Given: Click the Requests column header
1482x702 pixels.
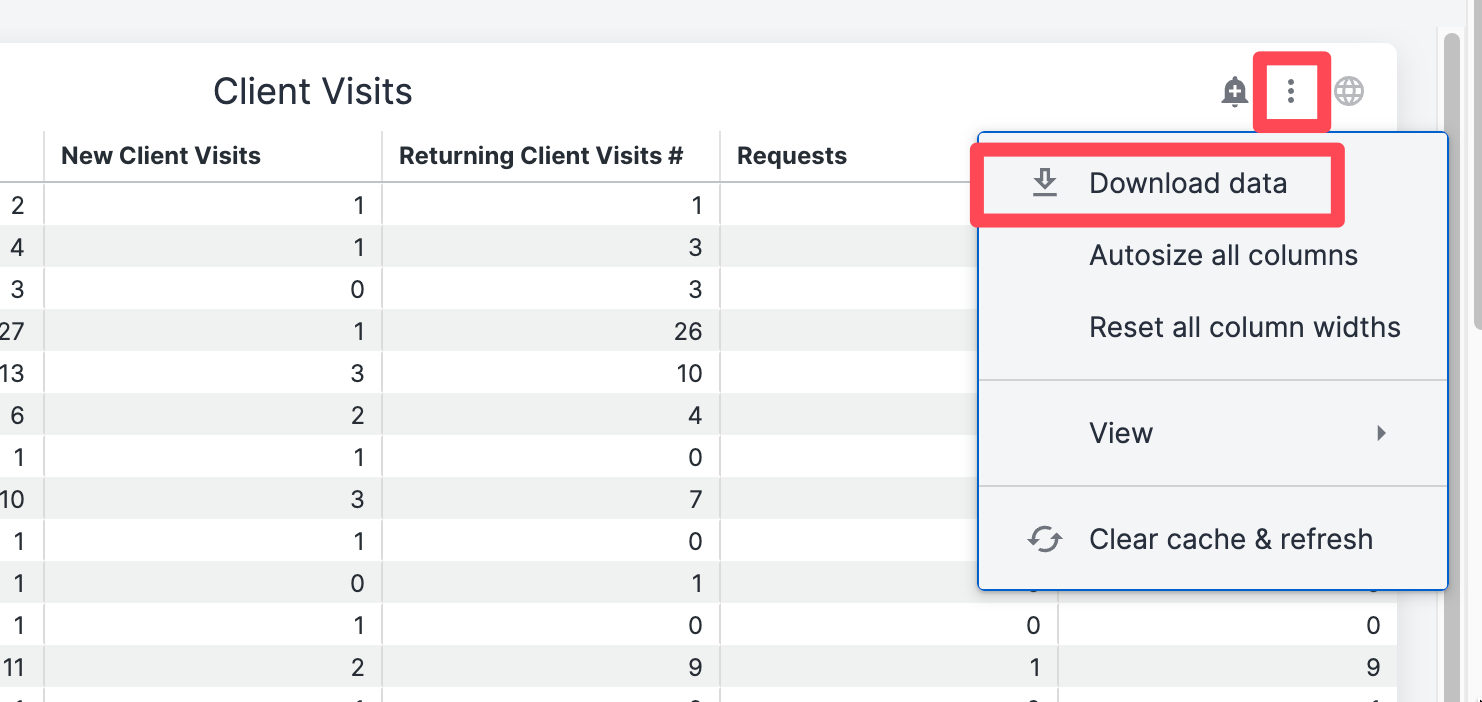Looking at the screenshot, I should click(x=792, y=156).
